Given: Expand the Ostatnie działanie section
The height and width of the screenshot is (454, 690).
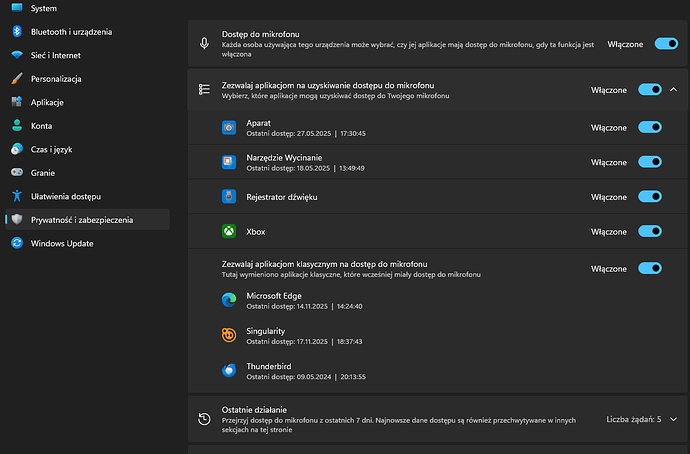Looking at the screenshot, I should point(673,419).
